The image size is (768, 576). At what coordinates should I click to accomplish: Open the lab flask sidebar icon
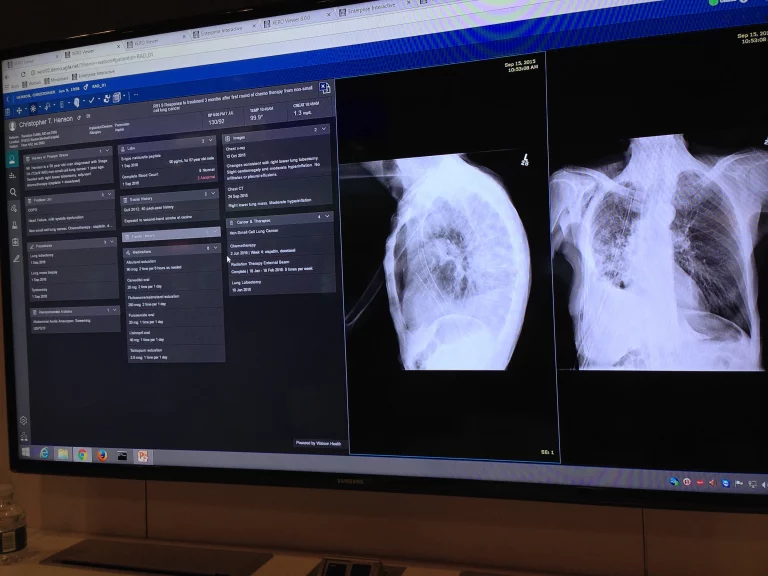(x=14, y=225)
